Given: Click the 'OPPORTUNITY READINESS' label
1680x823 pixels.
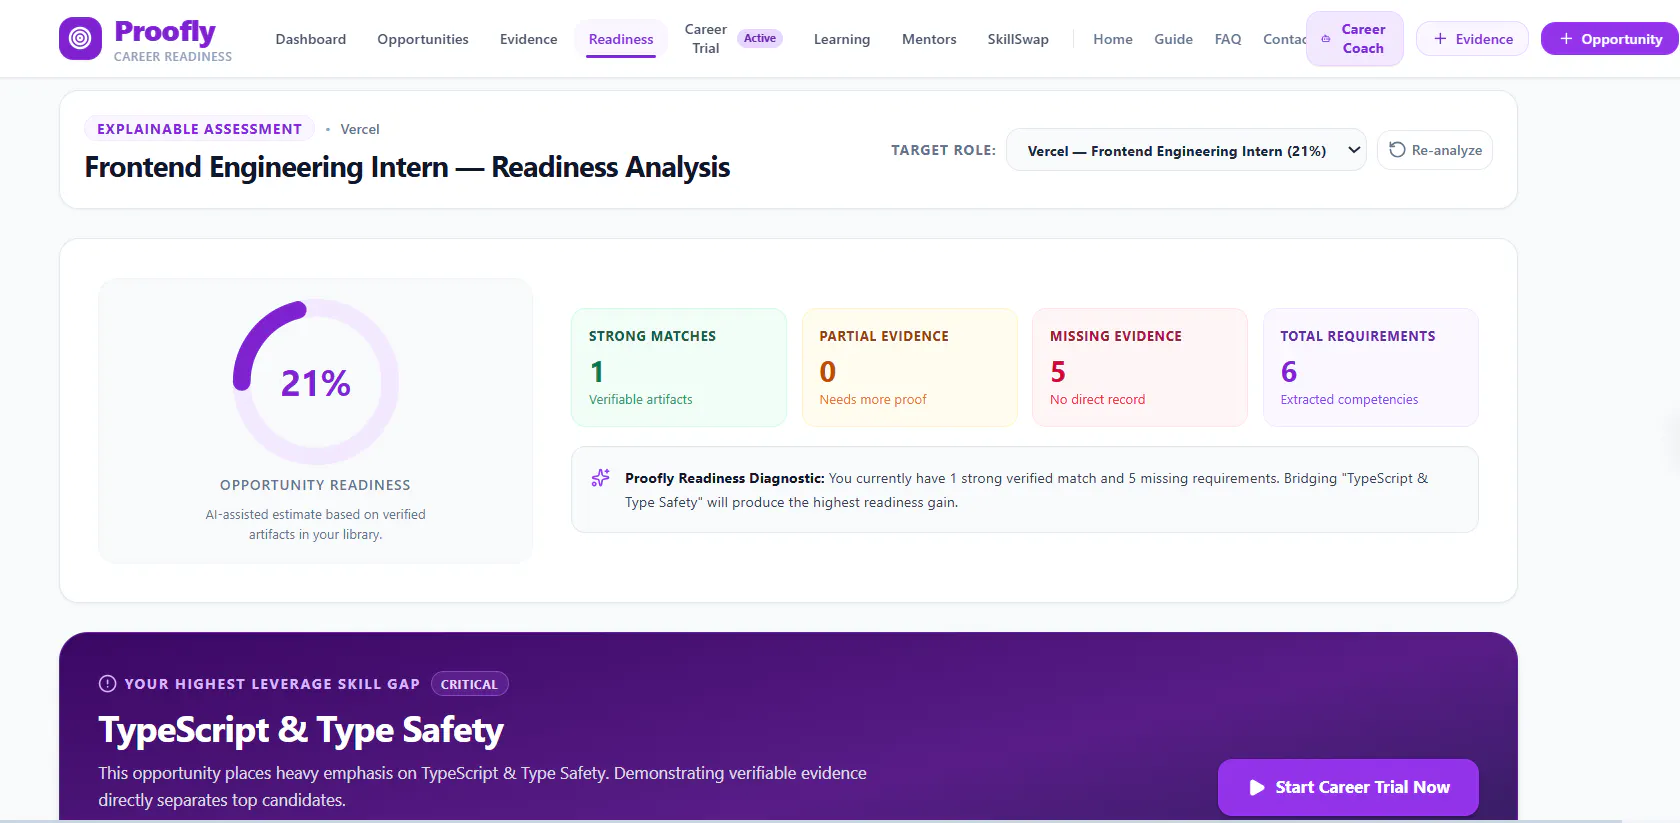Looking at the screenshot, I should (315, 485).
